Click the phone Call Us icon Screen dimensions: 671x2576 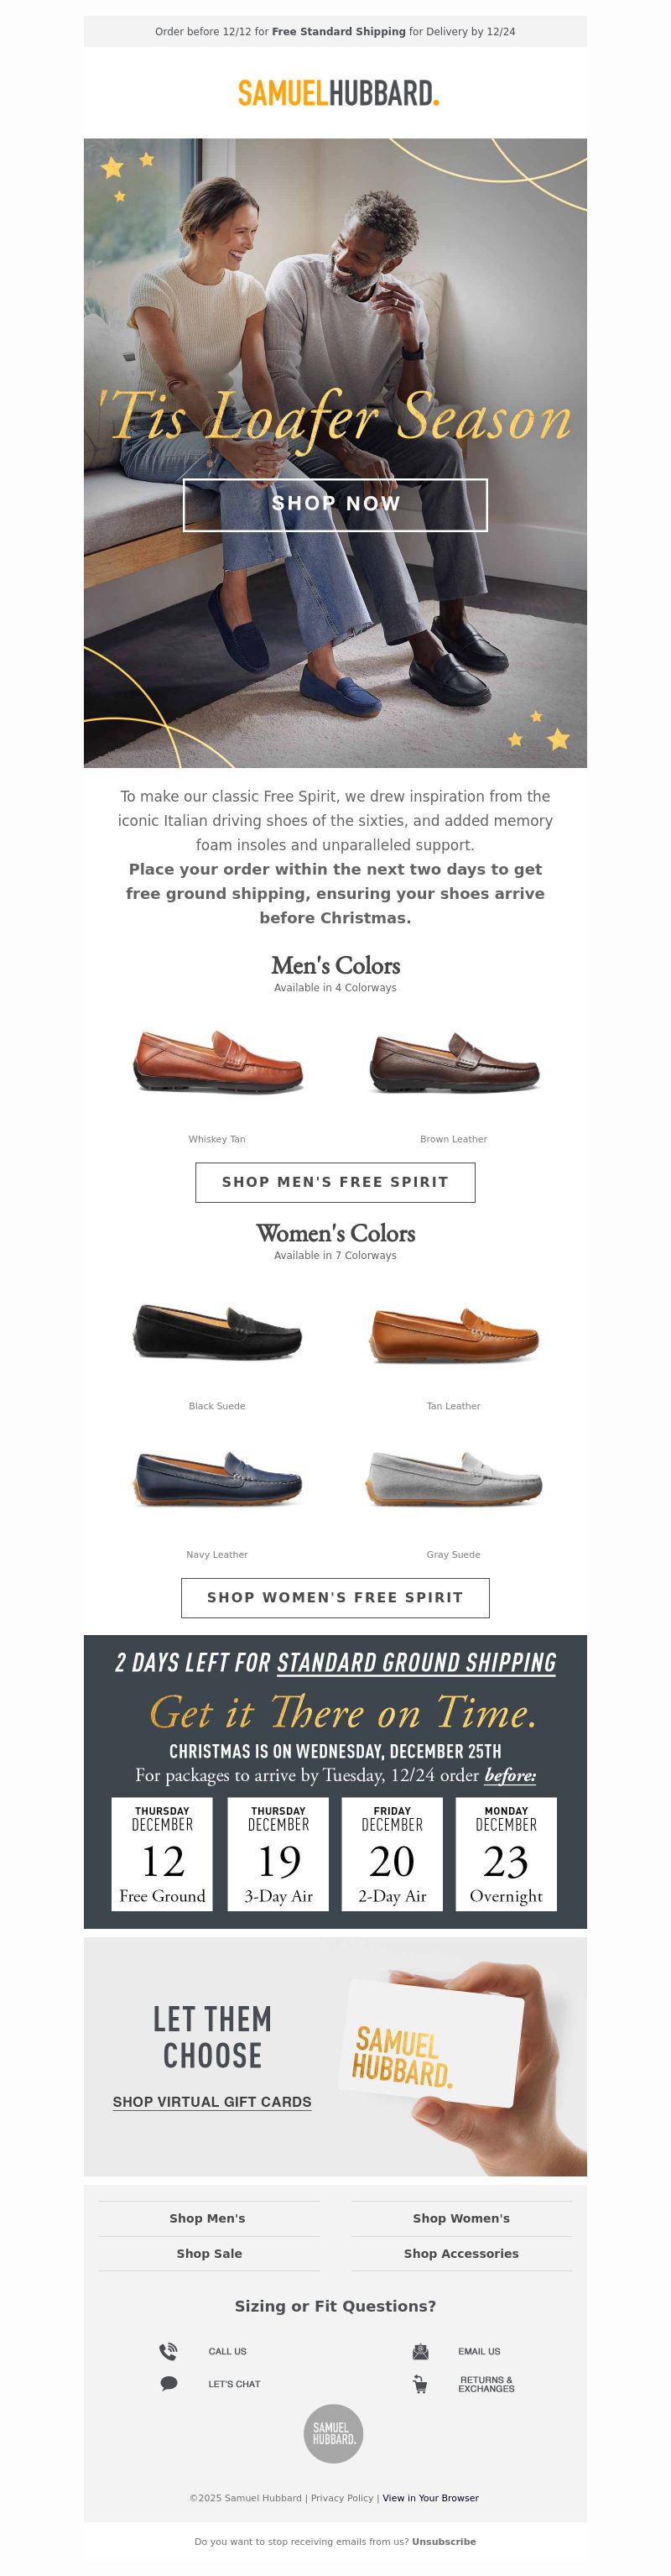168,2350
